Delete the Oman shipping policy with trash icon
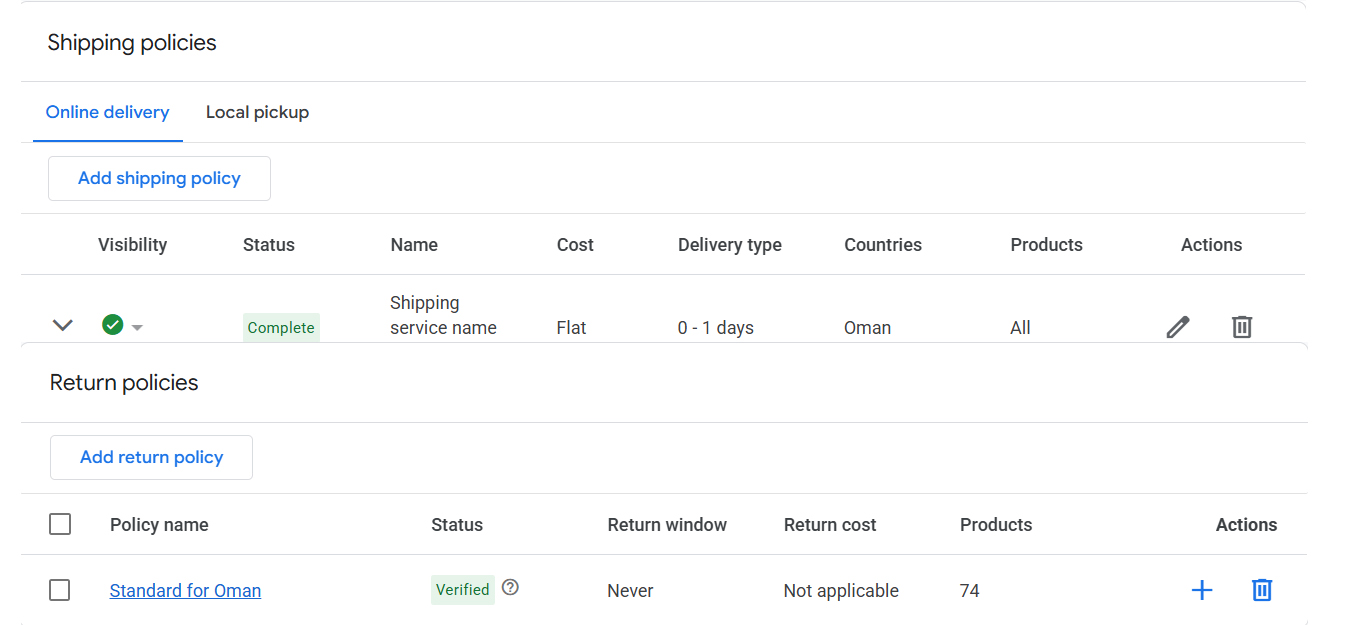1350x625 pixels. point(1242,327)
